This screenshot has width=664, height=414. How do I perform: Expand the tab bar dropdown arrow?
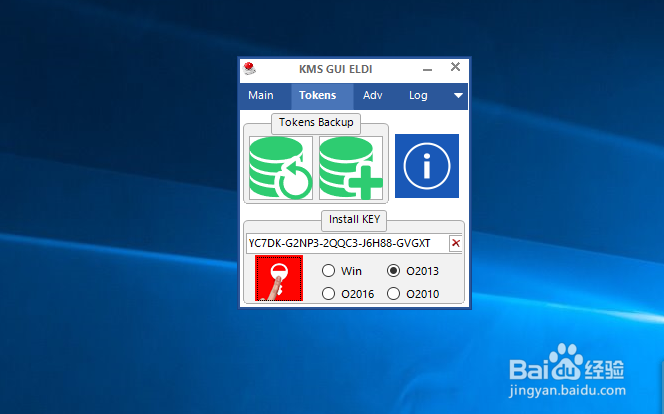458,95
